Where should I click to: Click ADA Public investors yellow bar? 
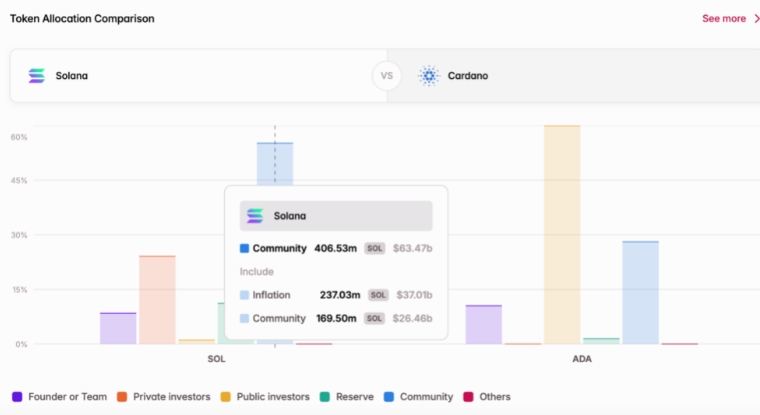[562, 235]
